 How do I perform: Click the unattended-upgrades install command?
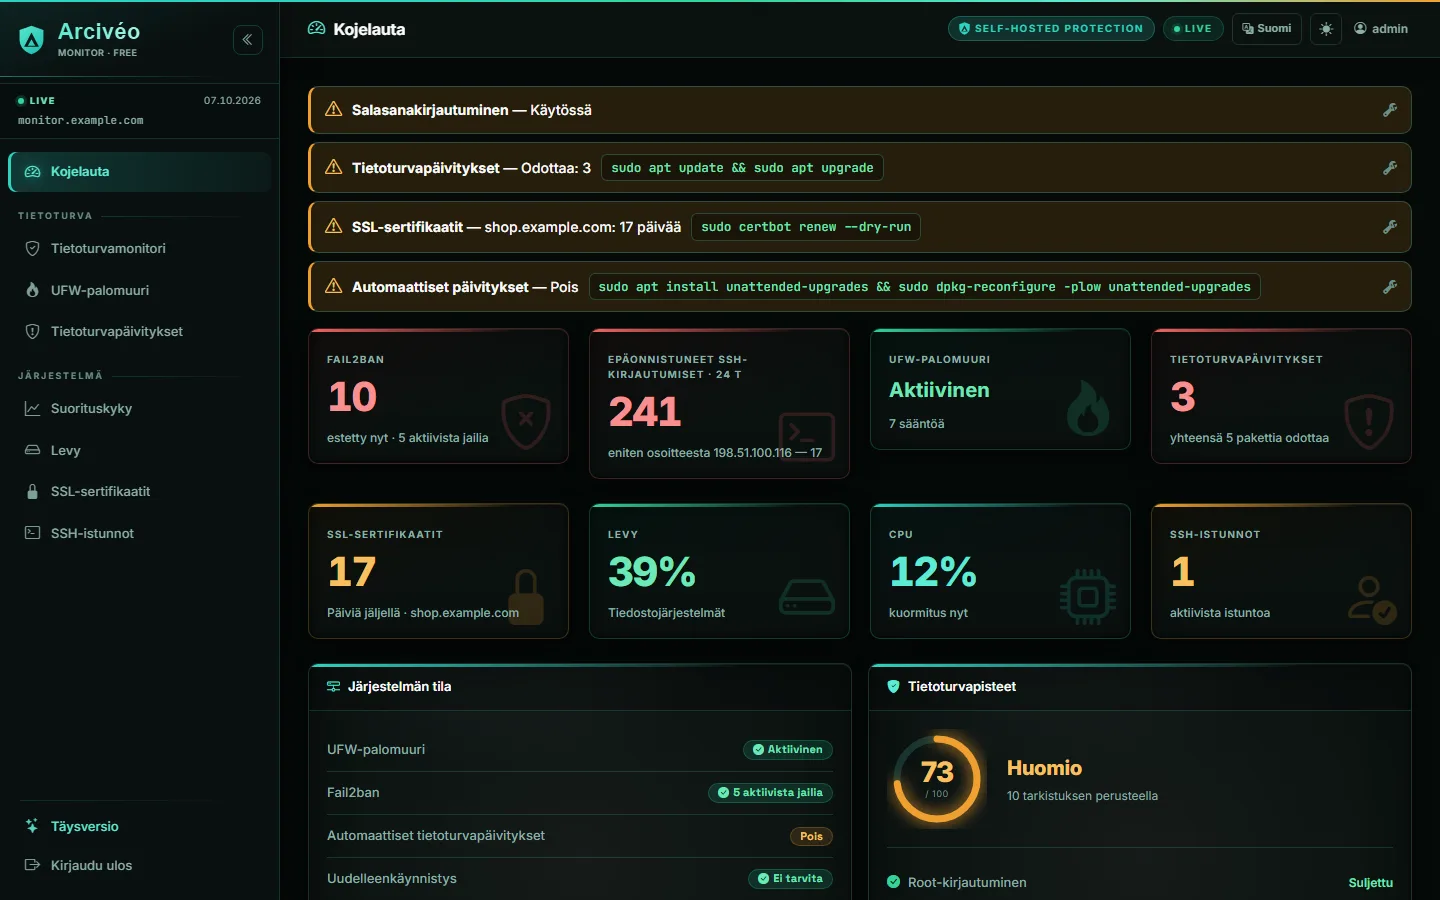click(x=925, y=287)
